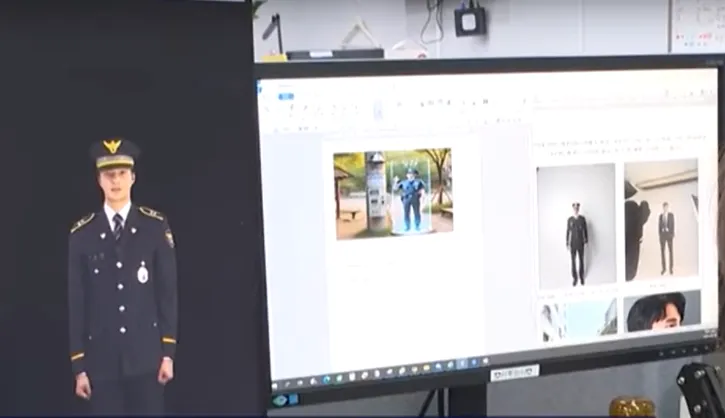Viewport: 725px width, 418px height.
Task: Click the highlighted tool button in the ribbon
Action: (378, 109)
